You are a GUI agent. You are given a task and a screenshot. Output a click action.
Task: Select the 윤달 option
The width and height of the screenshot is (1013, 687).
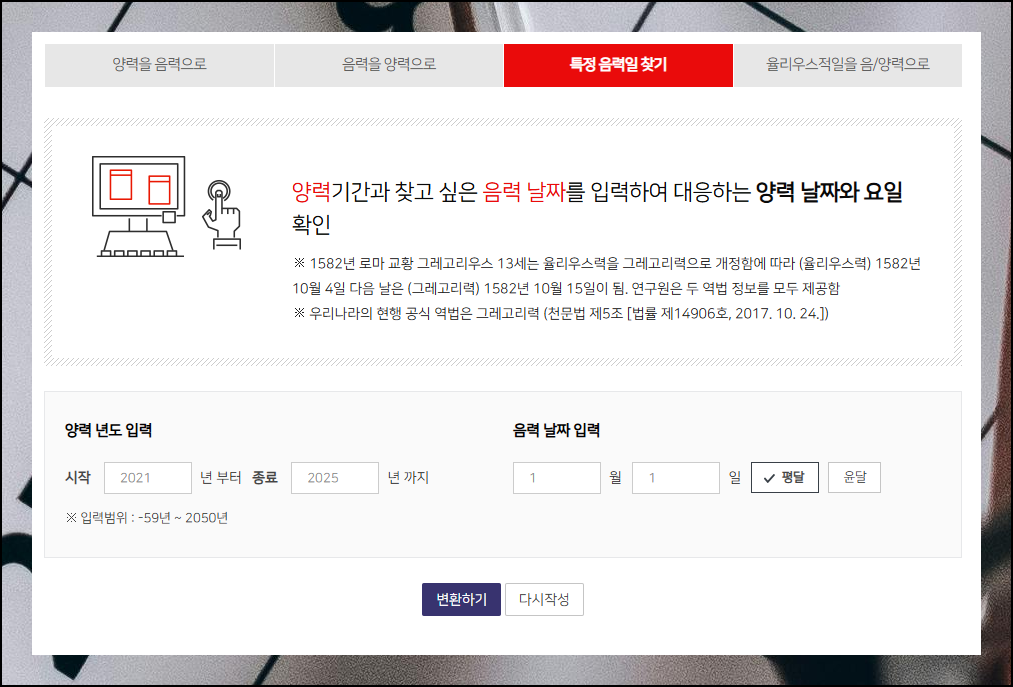point(854,478)
